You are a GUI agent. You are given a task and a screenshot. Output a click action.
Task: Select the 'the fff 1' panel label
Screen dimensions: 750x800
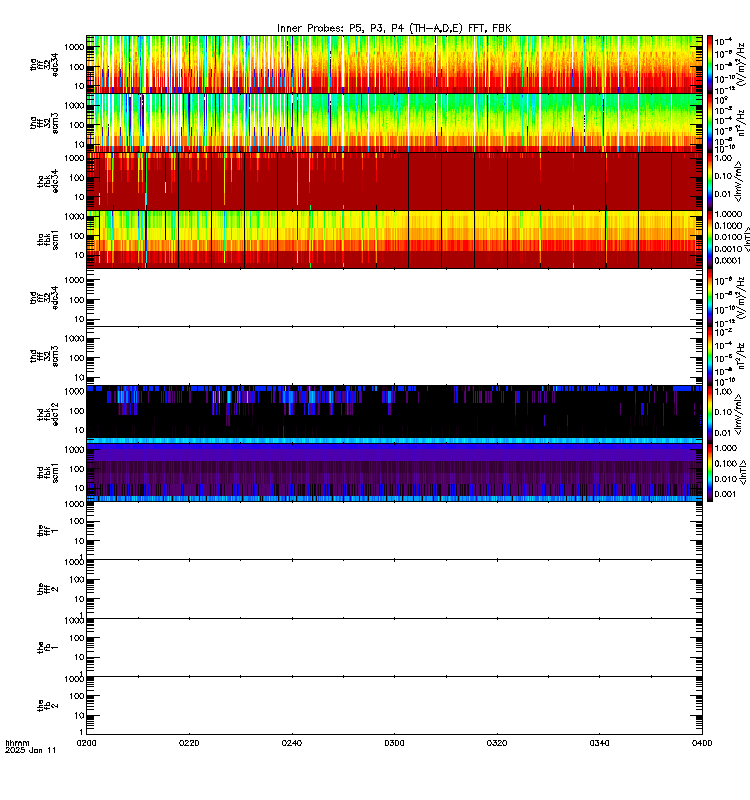click(48, 531)
